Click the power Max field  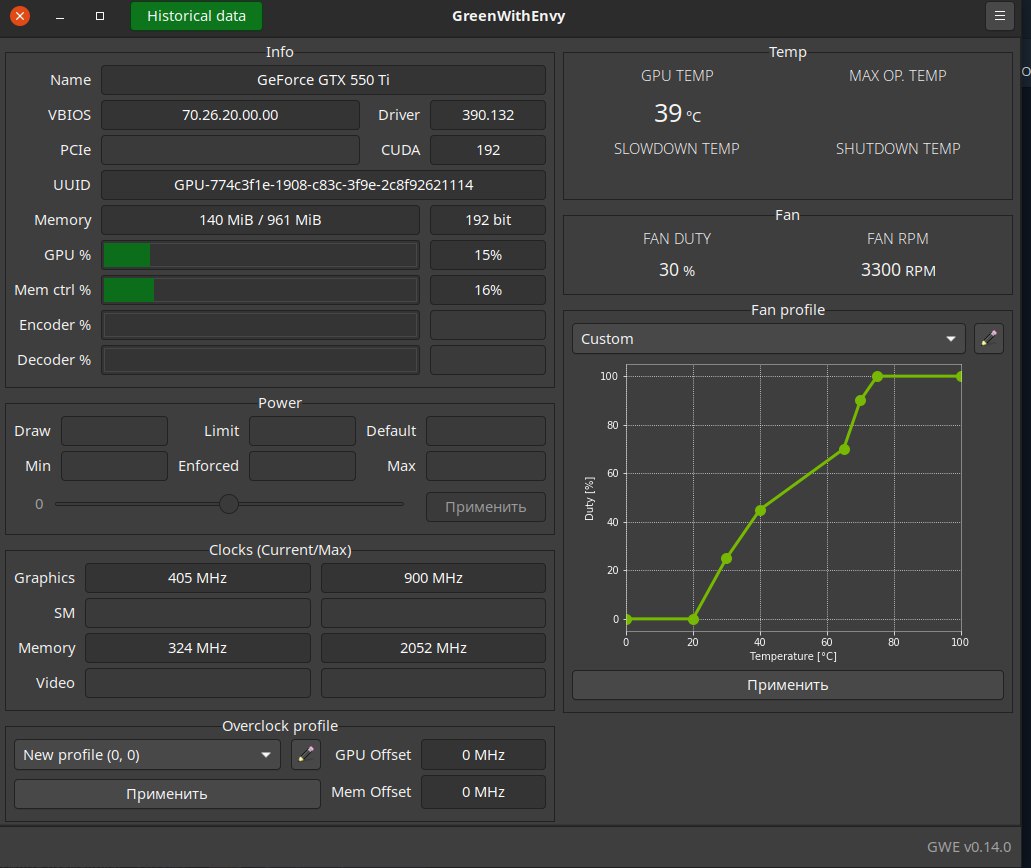tap(485, 466)
